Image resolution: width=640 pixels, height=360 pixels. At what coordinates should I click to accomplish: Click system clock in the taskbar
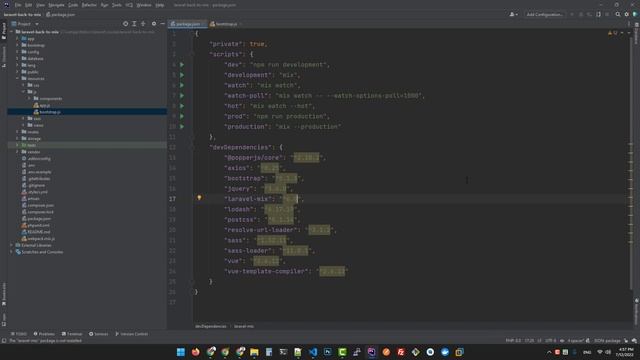tap(625, 352)
